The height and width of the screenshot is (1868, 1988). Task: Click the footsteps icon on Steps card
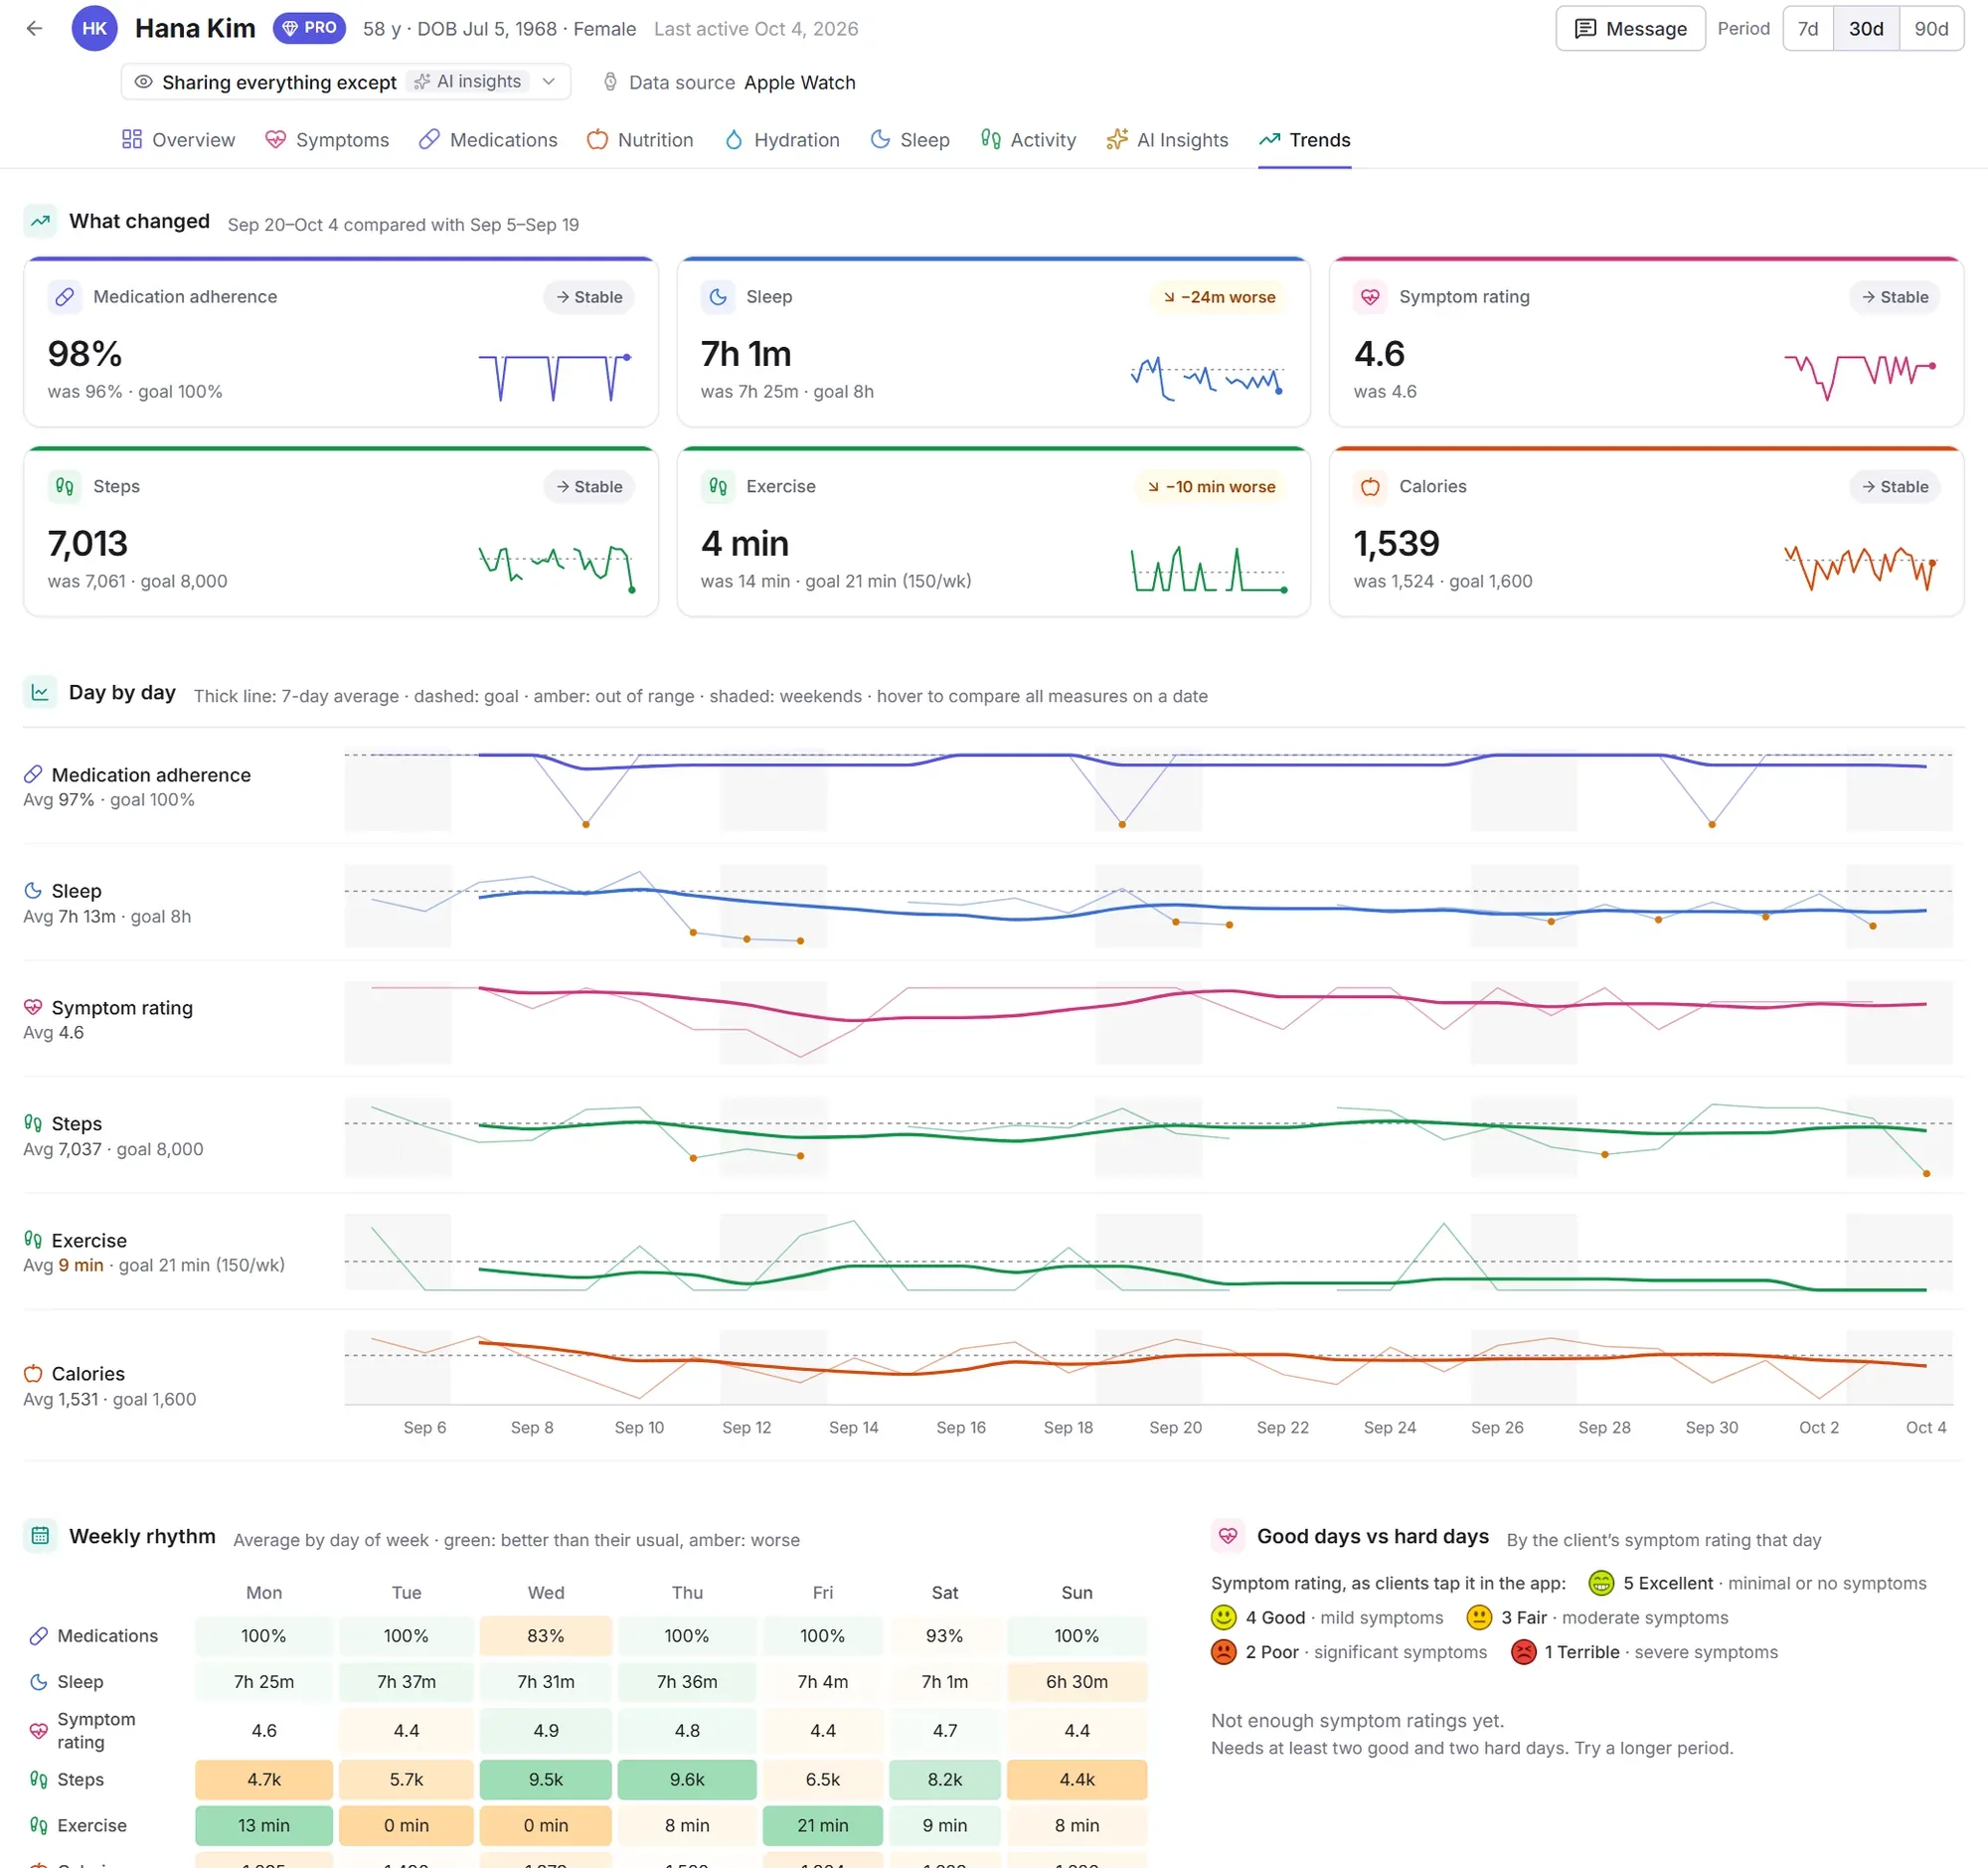65,487
